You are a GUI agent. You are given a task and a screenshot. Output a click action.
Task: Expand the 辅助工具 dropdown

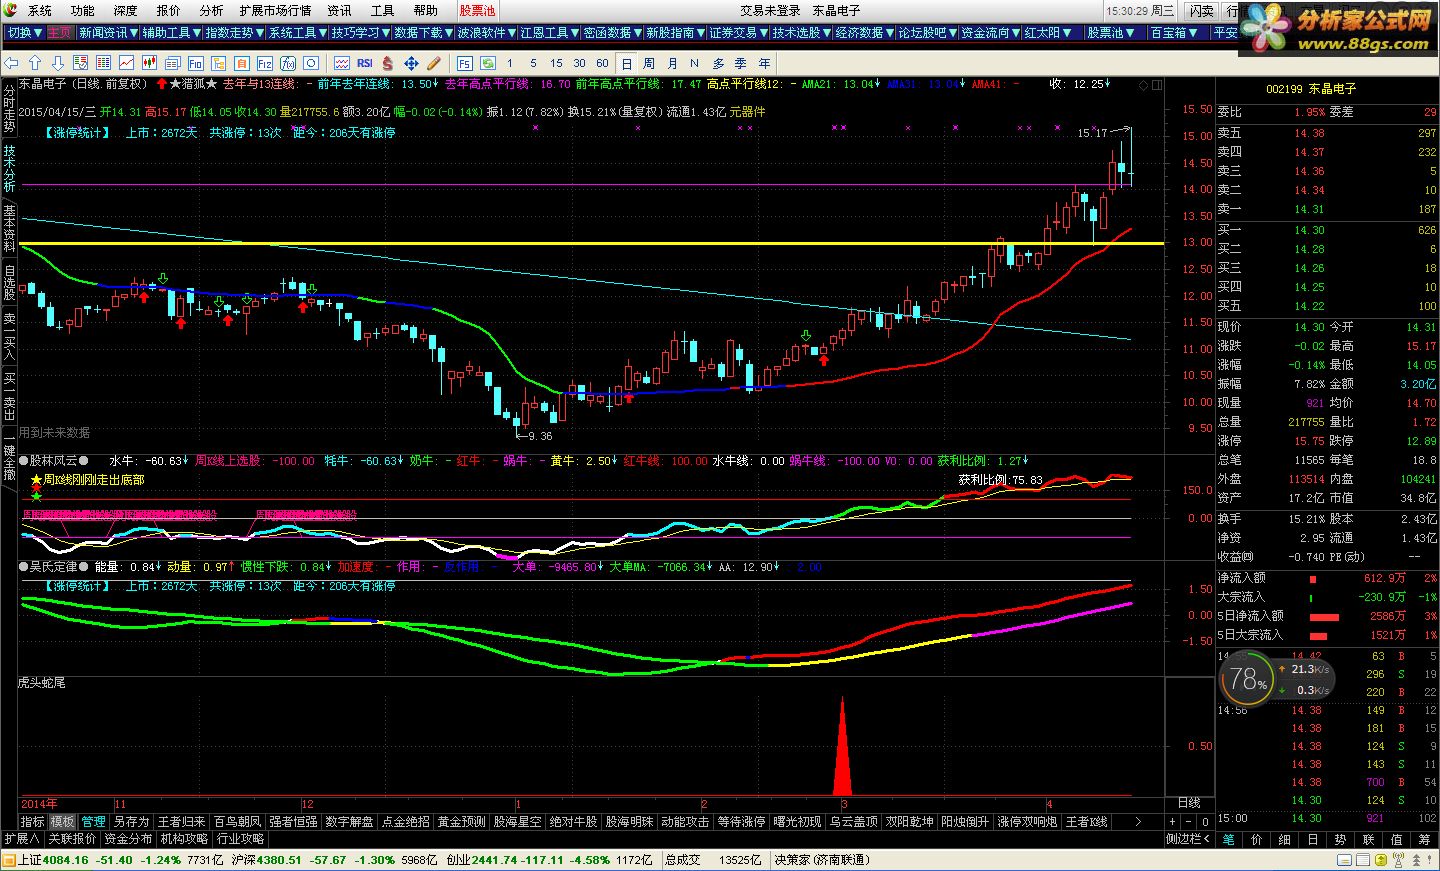pos(171,33)
